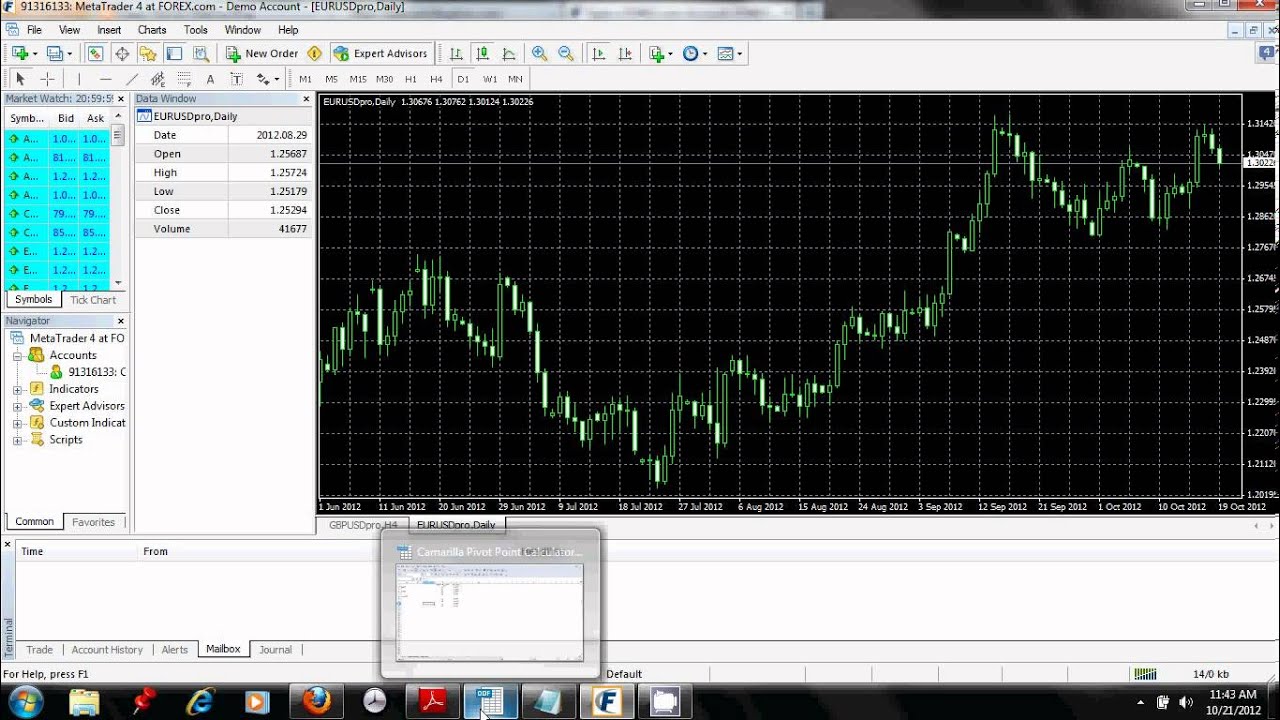Viewport: 1280px width, 720px height.
Task: Switch timeframe to M15
Action: [x=358, y=79]
